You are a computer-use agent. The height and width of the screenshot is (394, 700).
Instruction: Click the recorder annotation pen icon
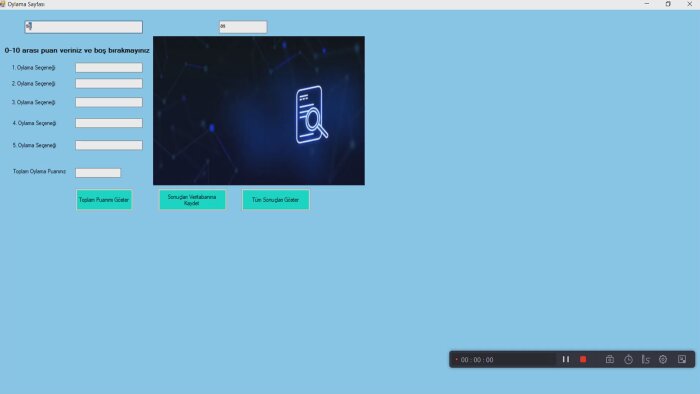646,359
